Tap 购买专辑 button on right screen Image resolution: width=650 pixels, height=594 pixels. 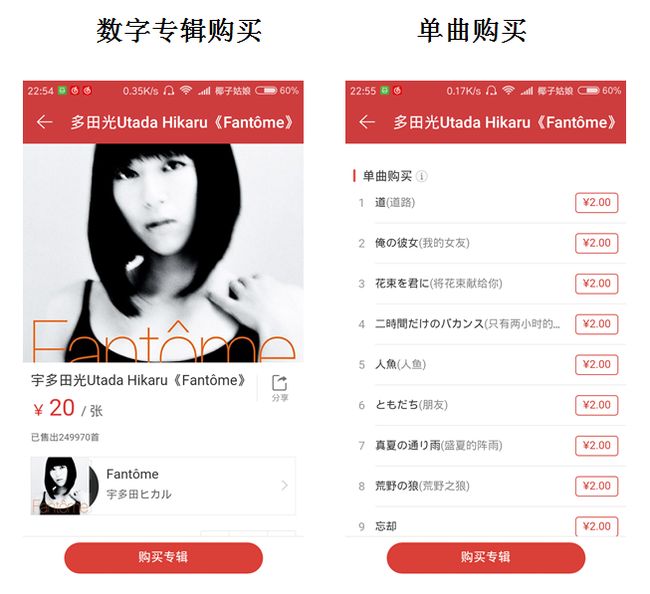(486, 558)
